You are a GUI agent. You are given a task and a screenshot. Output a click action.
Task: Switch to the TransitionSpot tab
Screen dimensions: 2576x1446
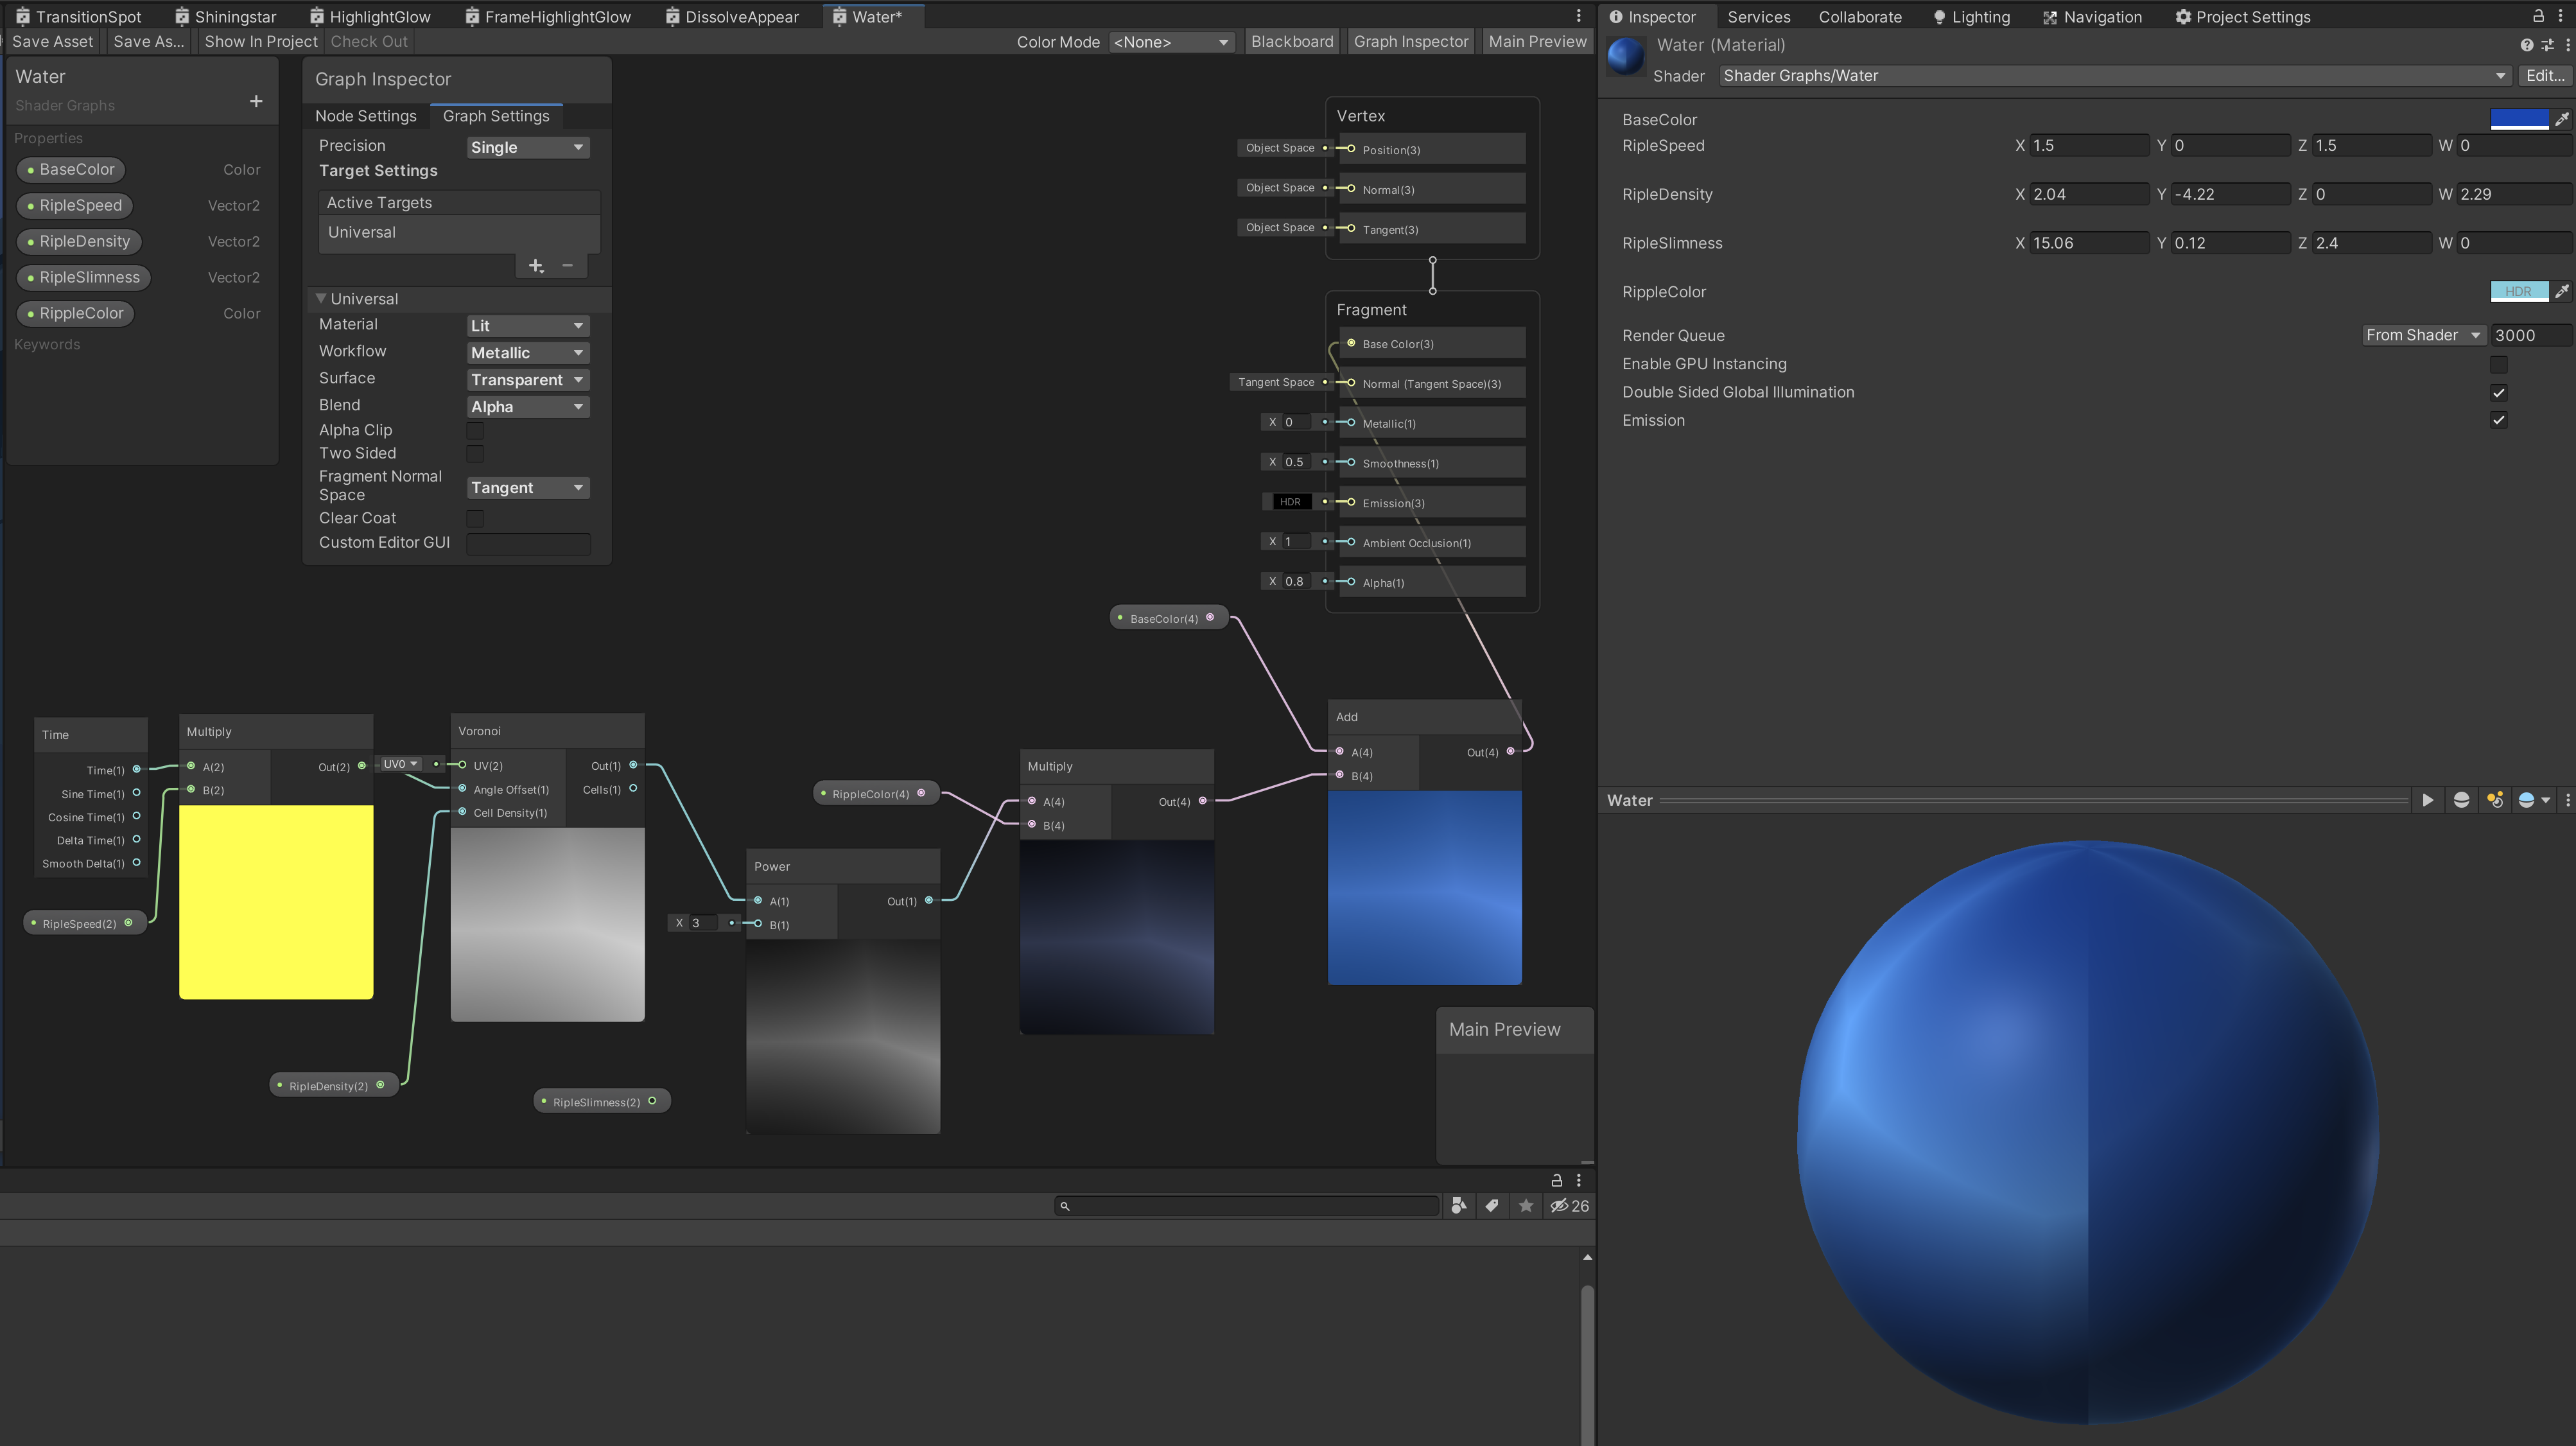pyautogui.click(x=79, y=16)
